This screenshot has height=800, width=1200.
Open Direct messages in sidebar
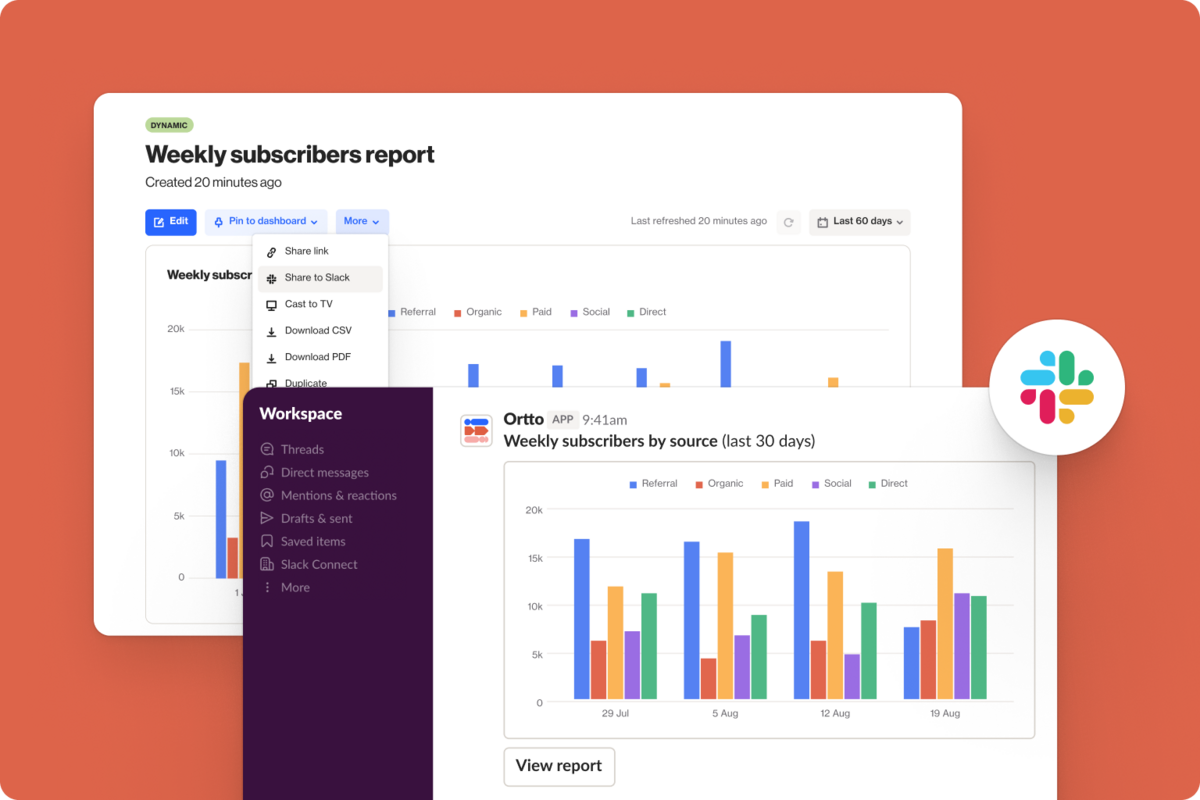(x=324, y=473)
